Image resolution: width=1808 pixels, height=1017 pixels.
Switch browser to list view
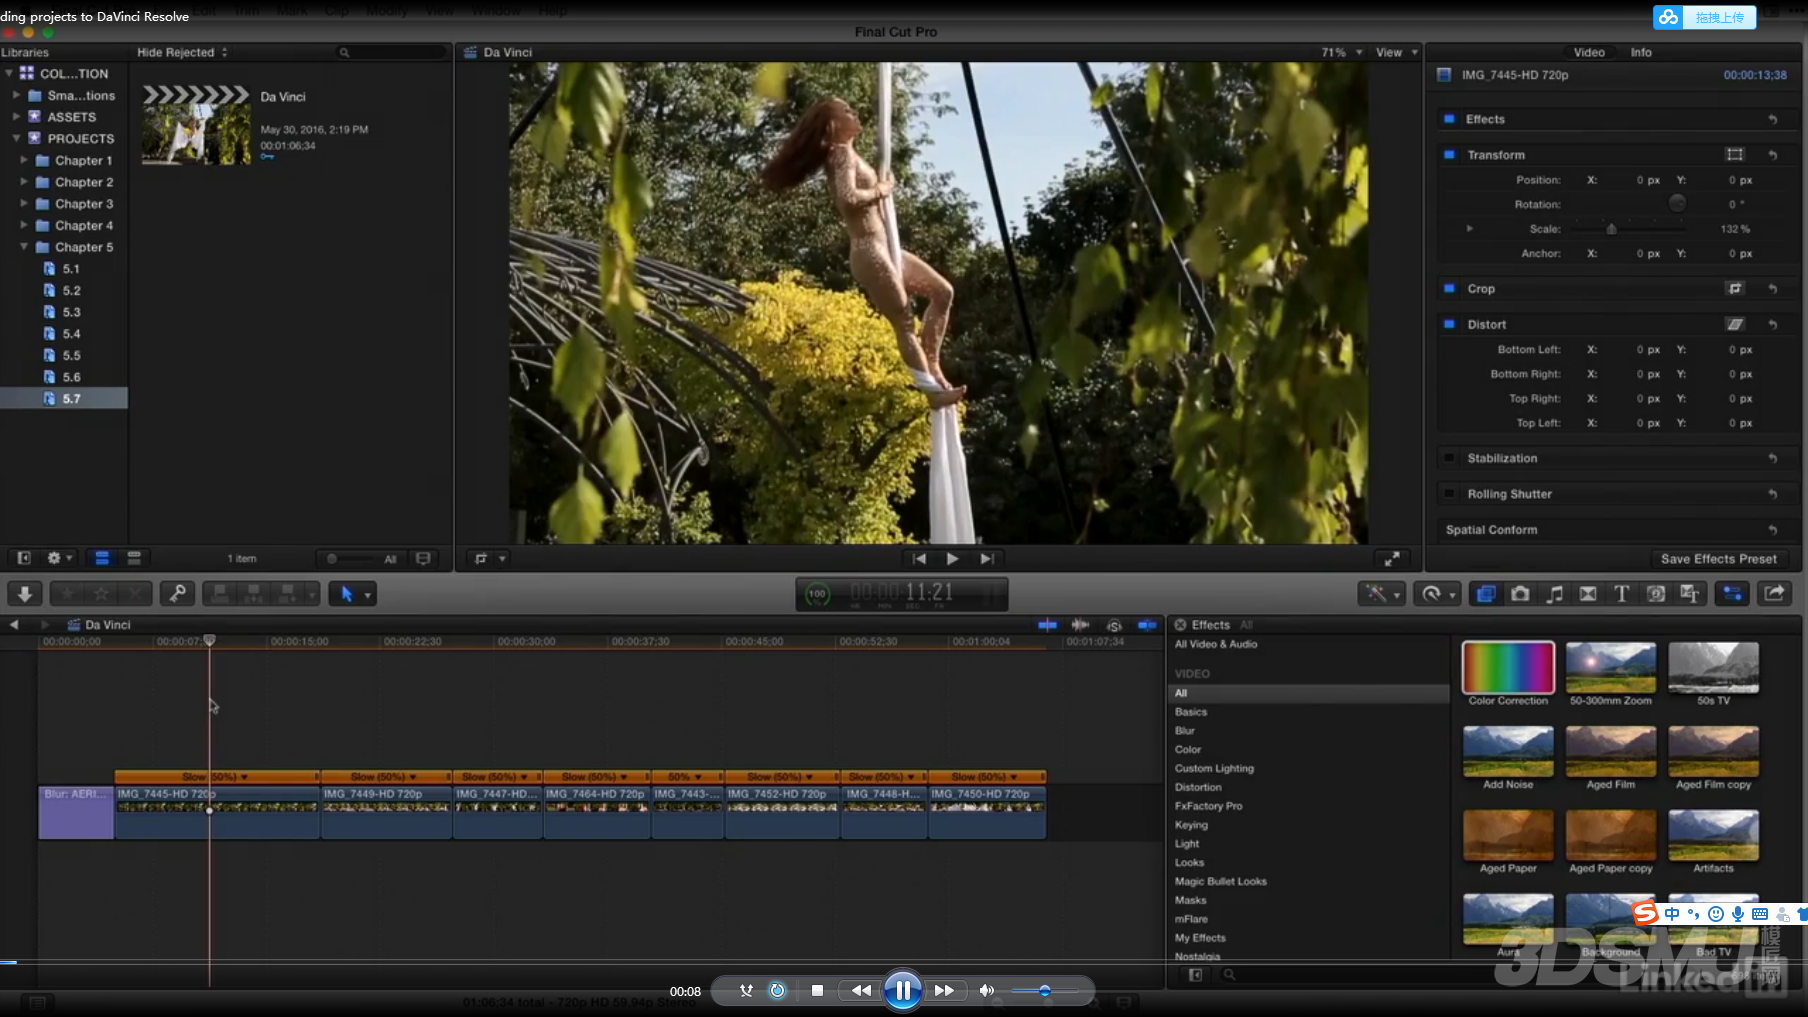pyautogui.click(x=133, y=558)
